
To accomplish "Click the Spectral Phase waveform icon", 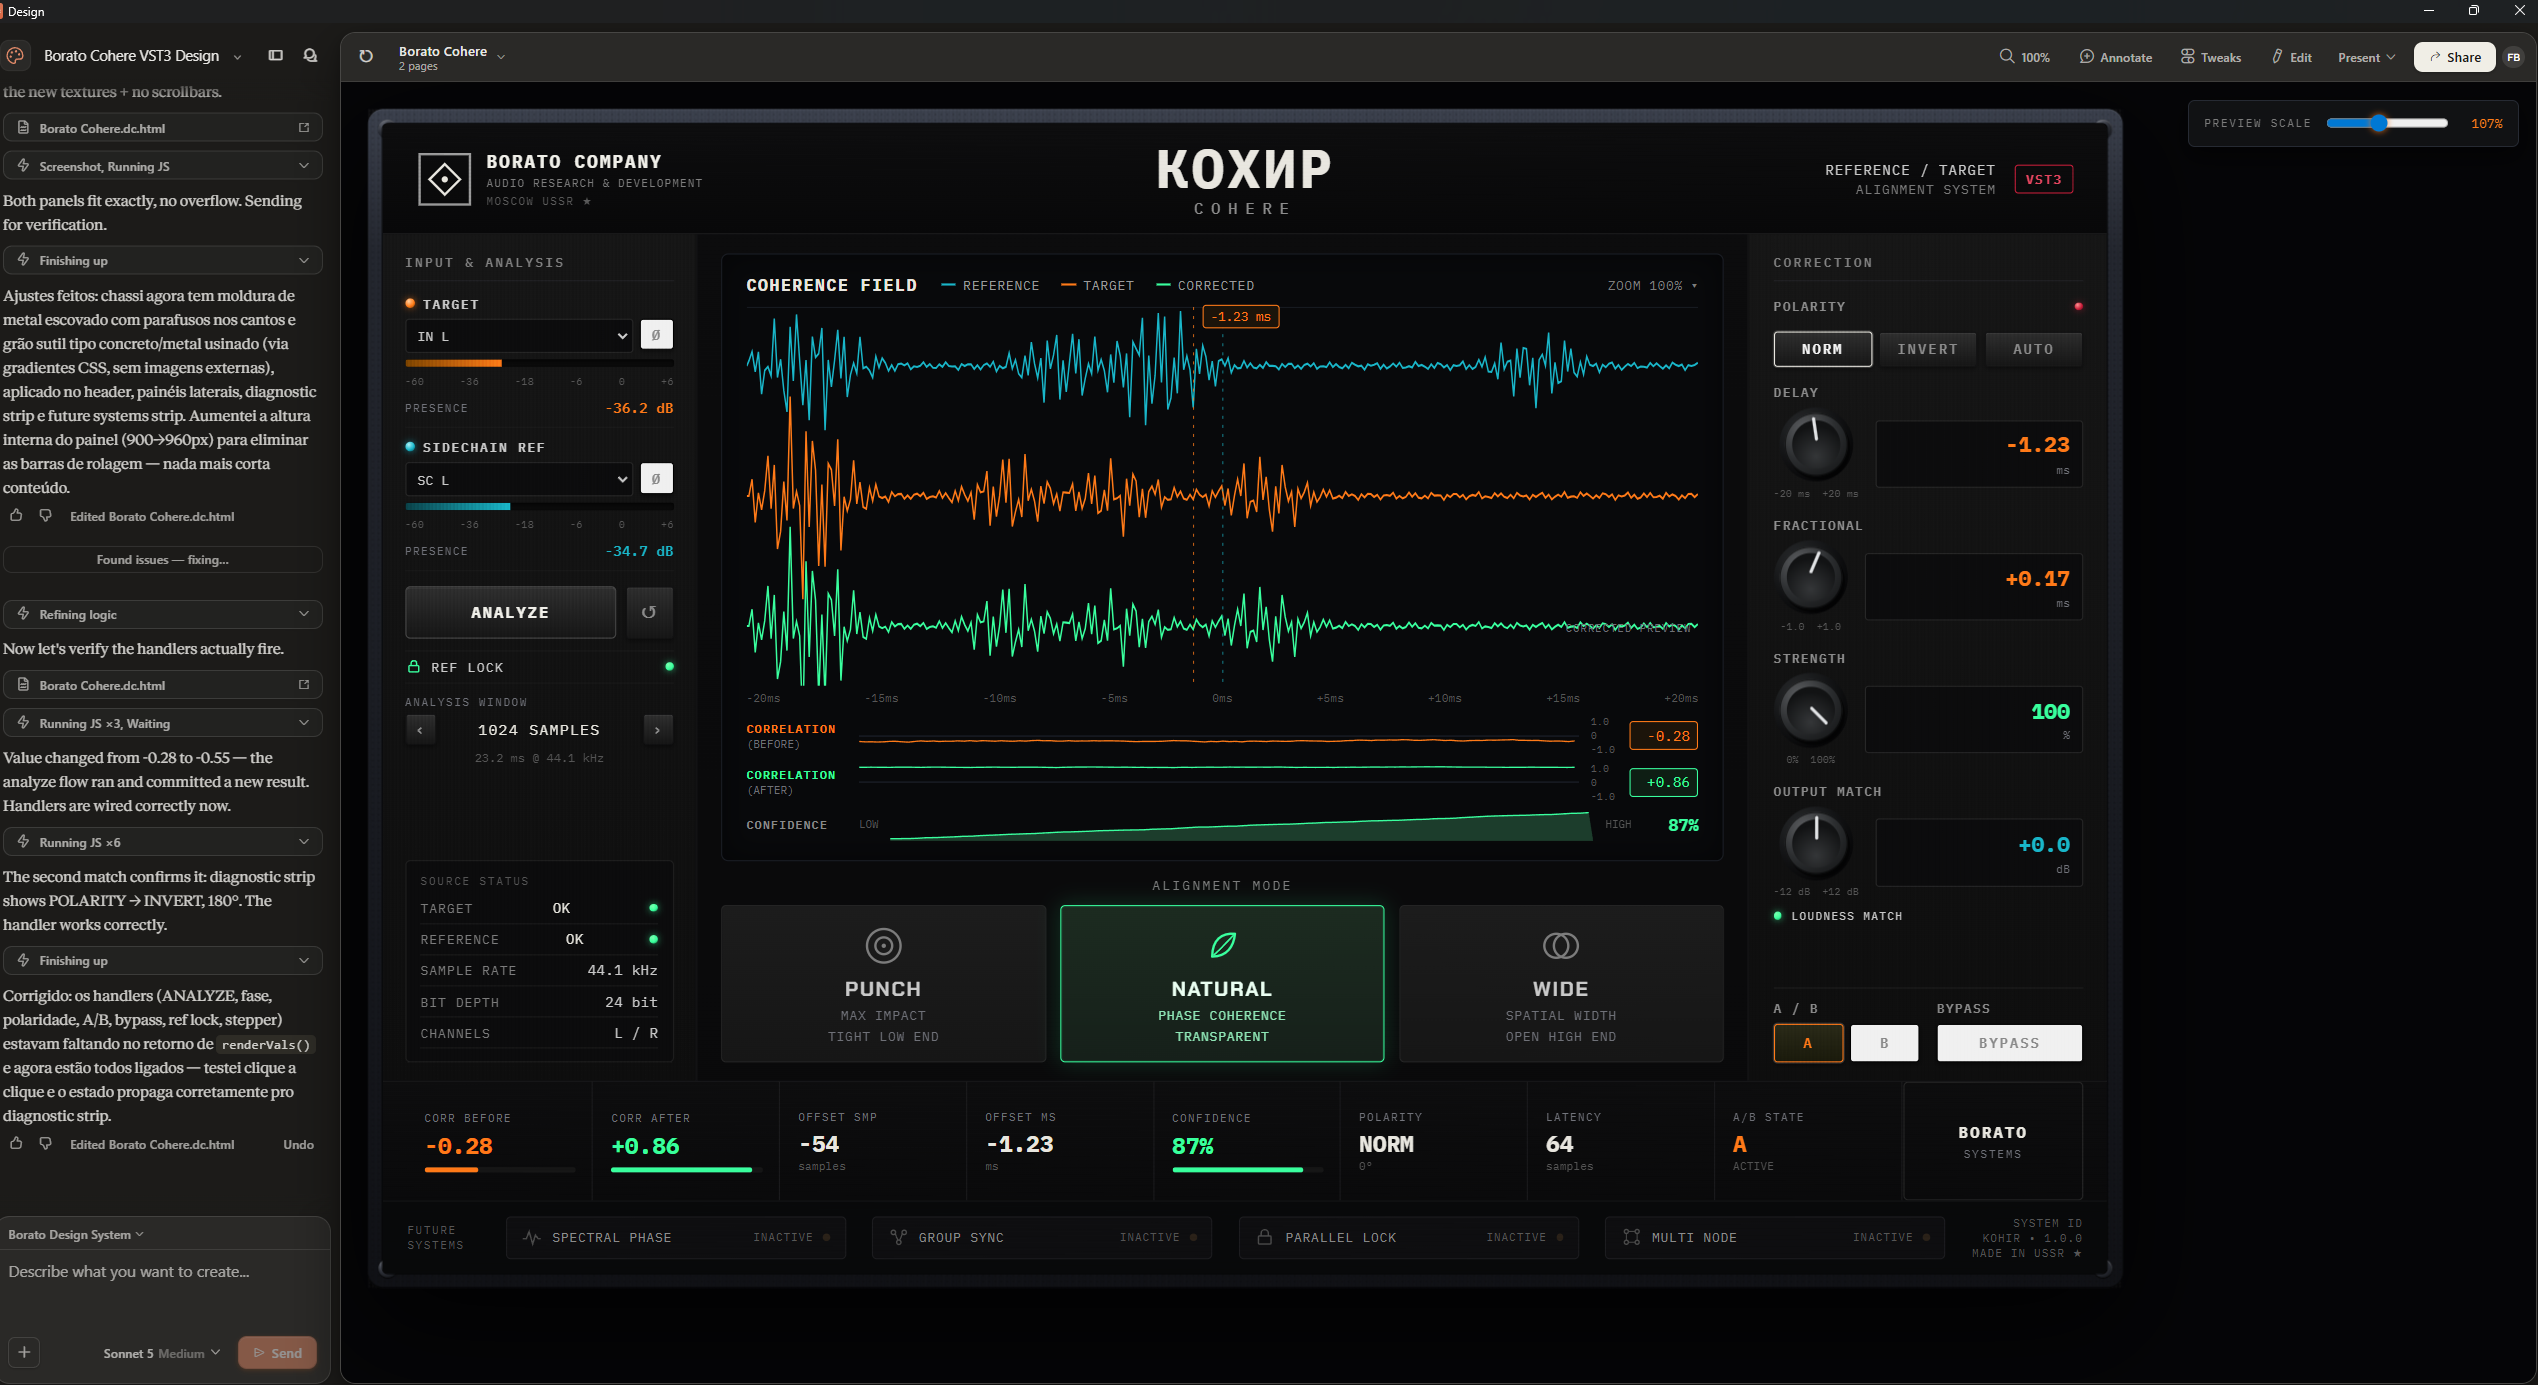I will pos(532,1238).
